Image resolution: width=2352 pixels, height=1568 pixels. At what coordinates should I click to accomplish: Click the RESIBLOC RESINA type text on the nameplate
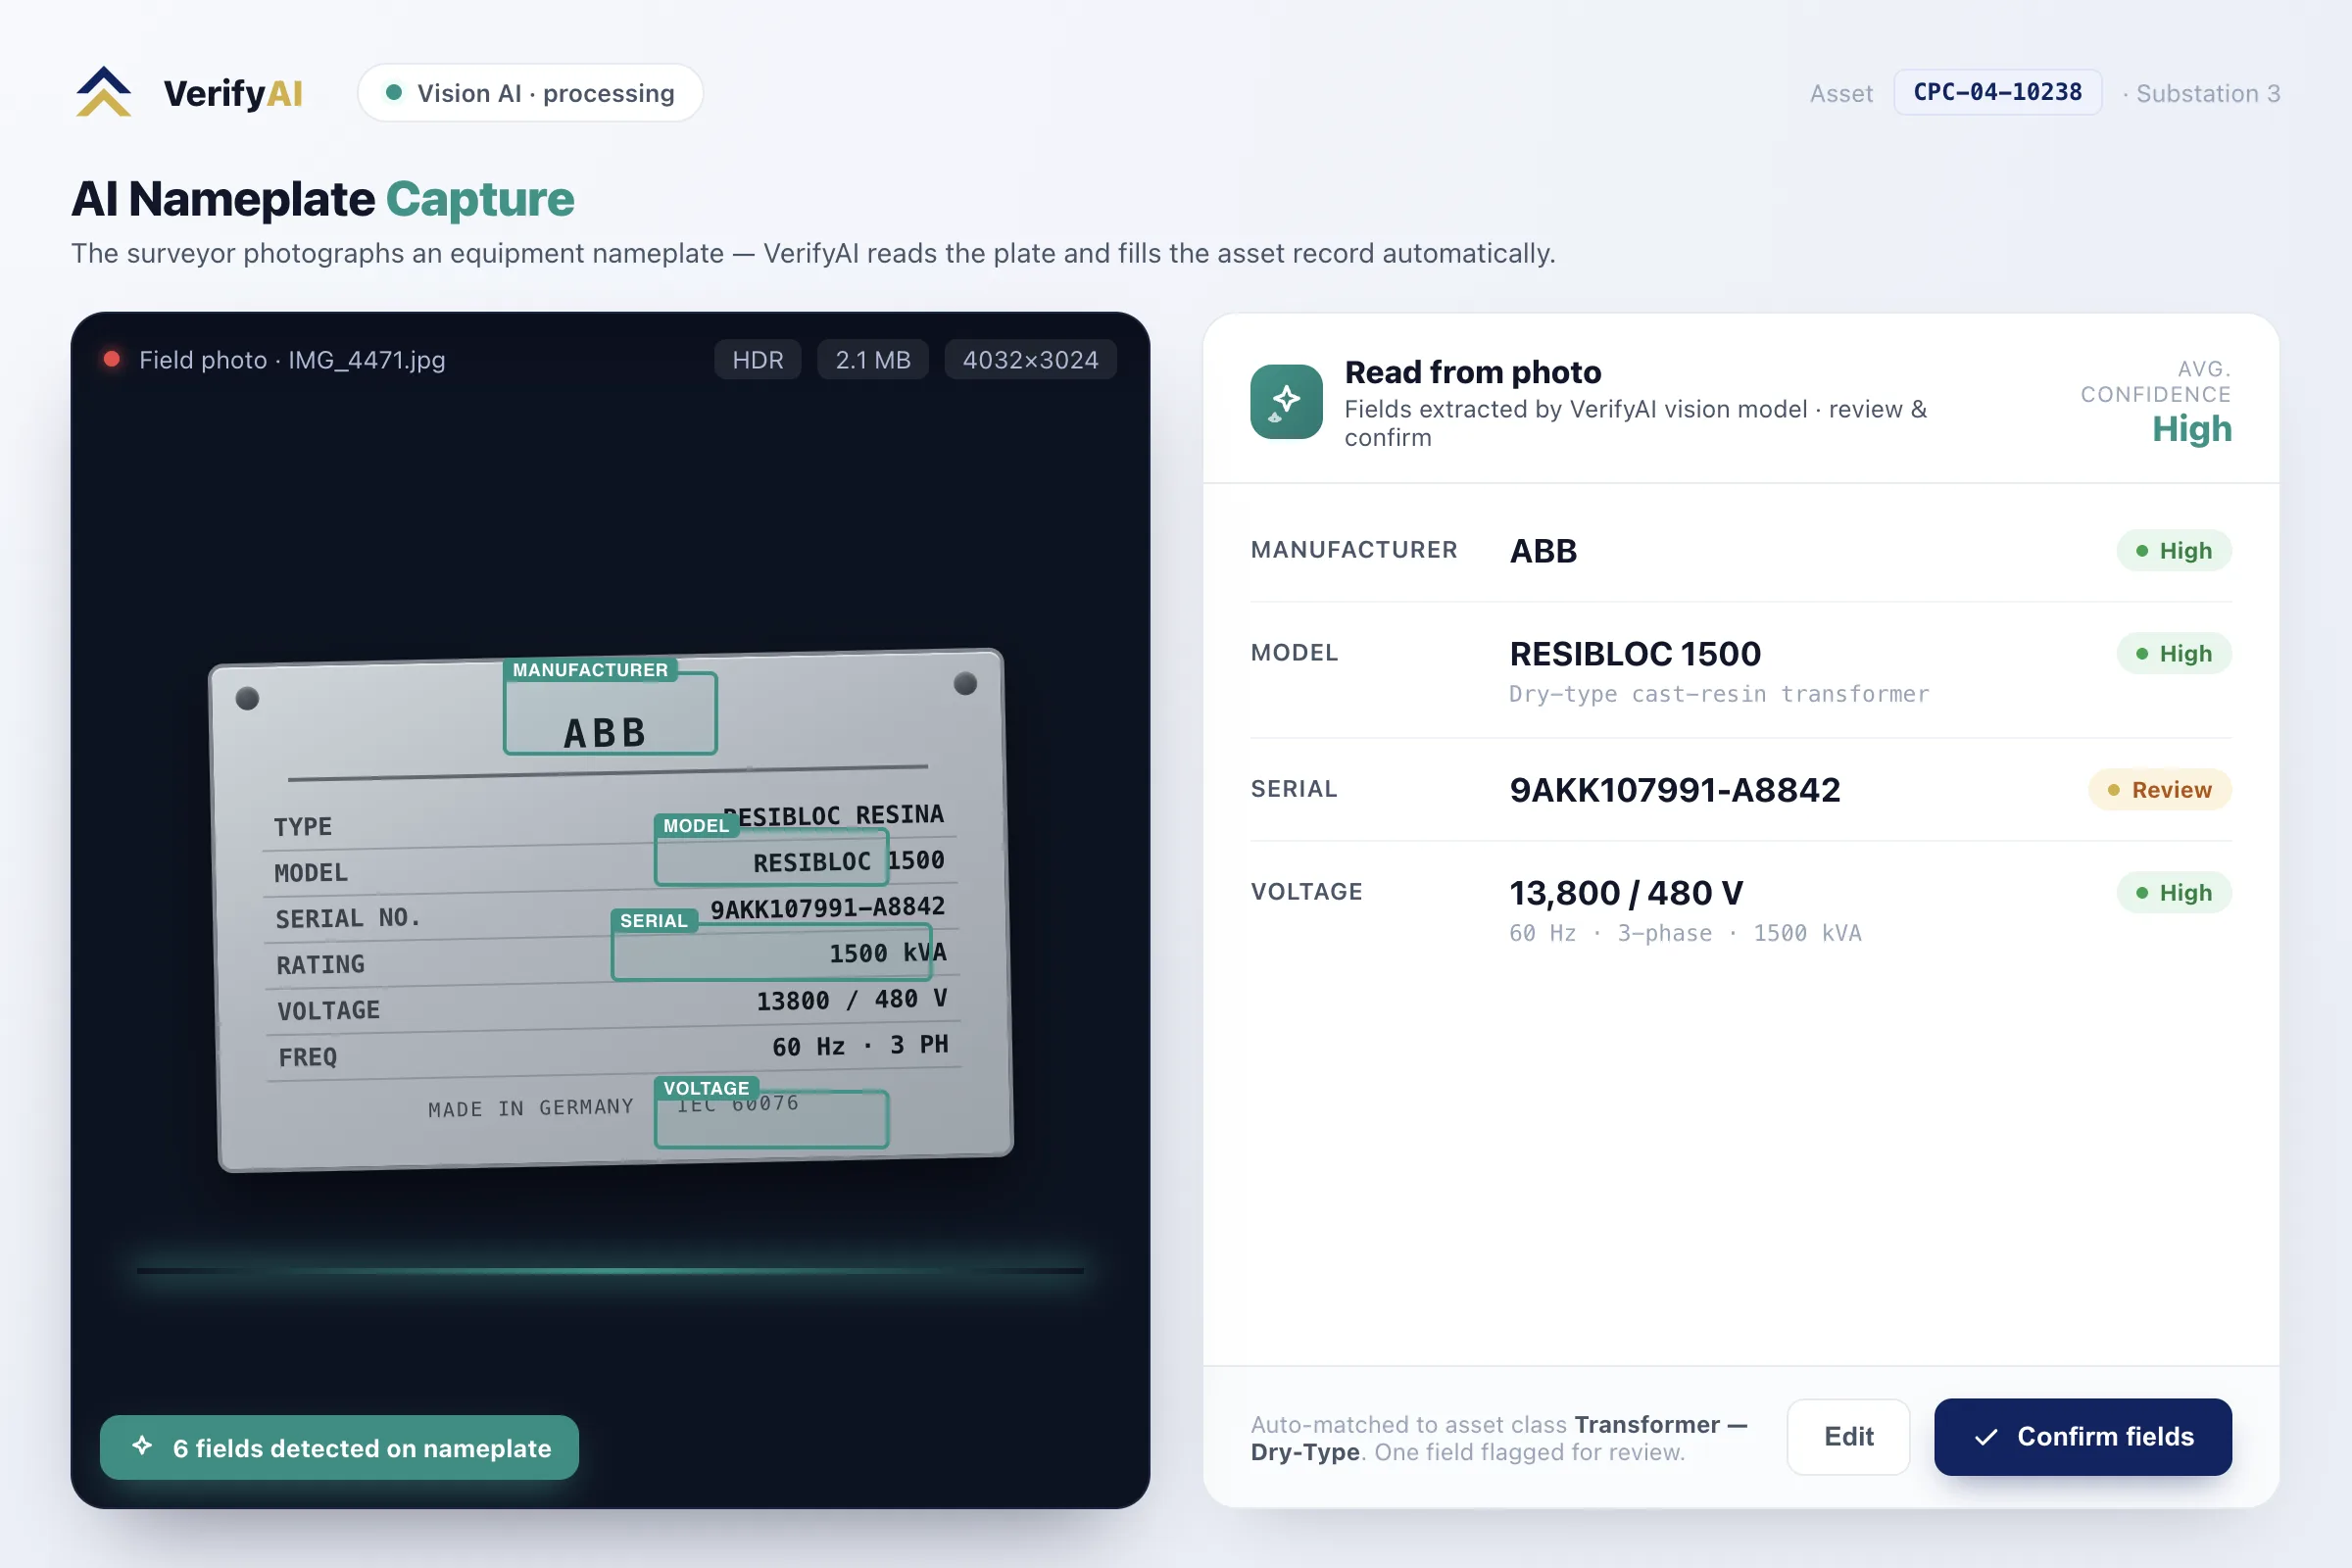pyautogui.click(x=833, y=815)
